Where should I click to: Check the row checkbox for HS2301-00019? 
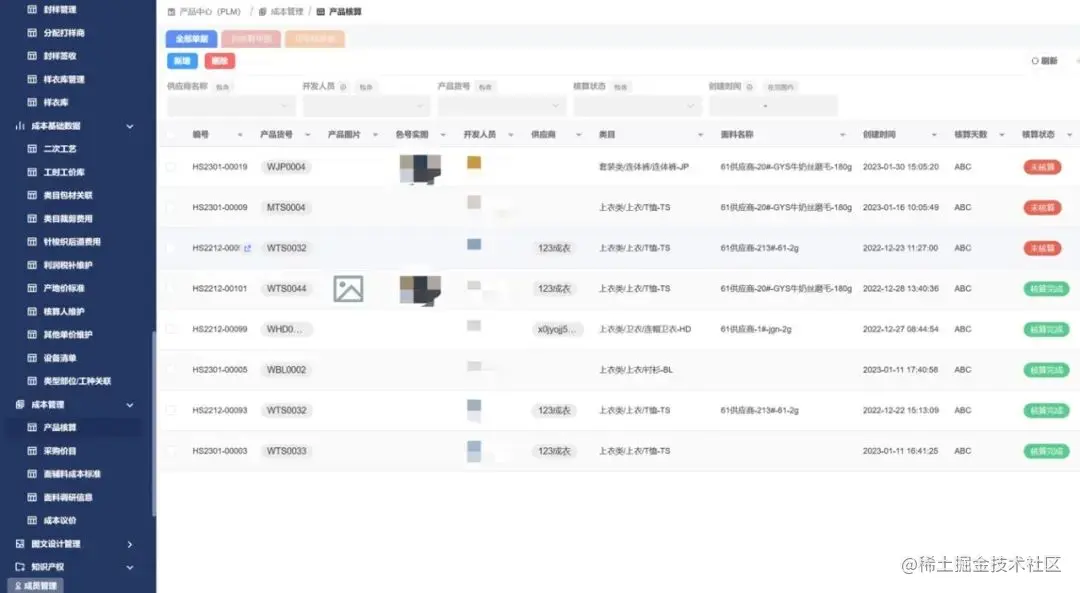click(x=170, y=167)
